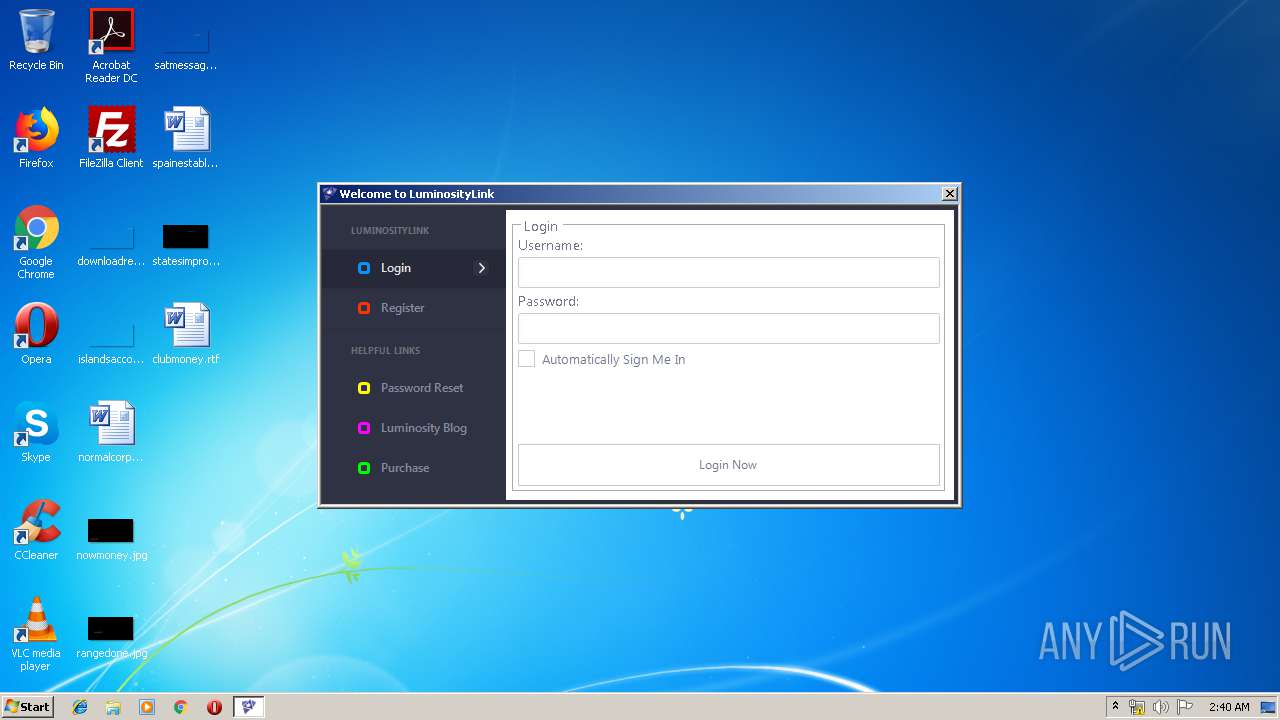Launch Internet Explorer from taskbar
The image size is (1280, 720).
80,707
